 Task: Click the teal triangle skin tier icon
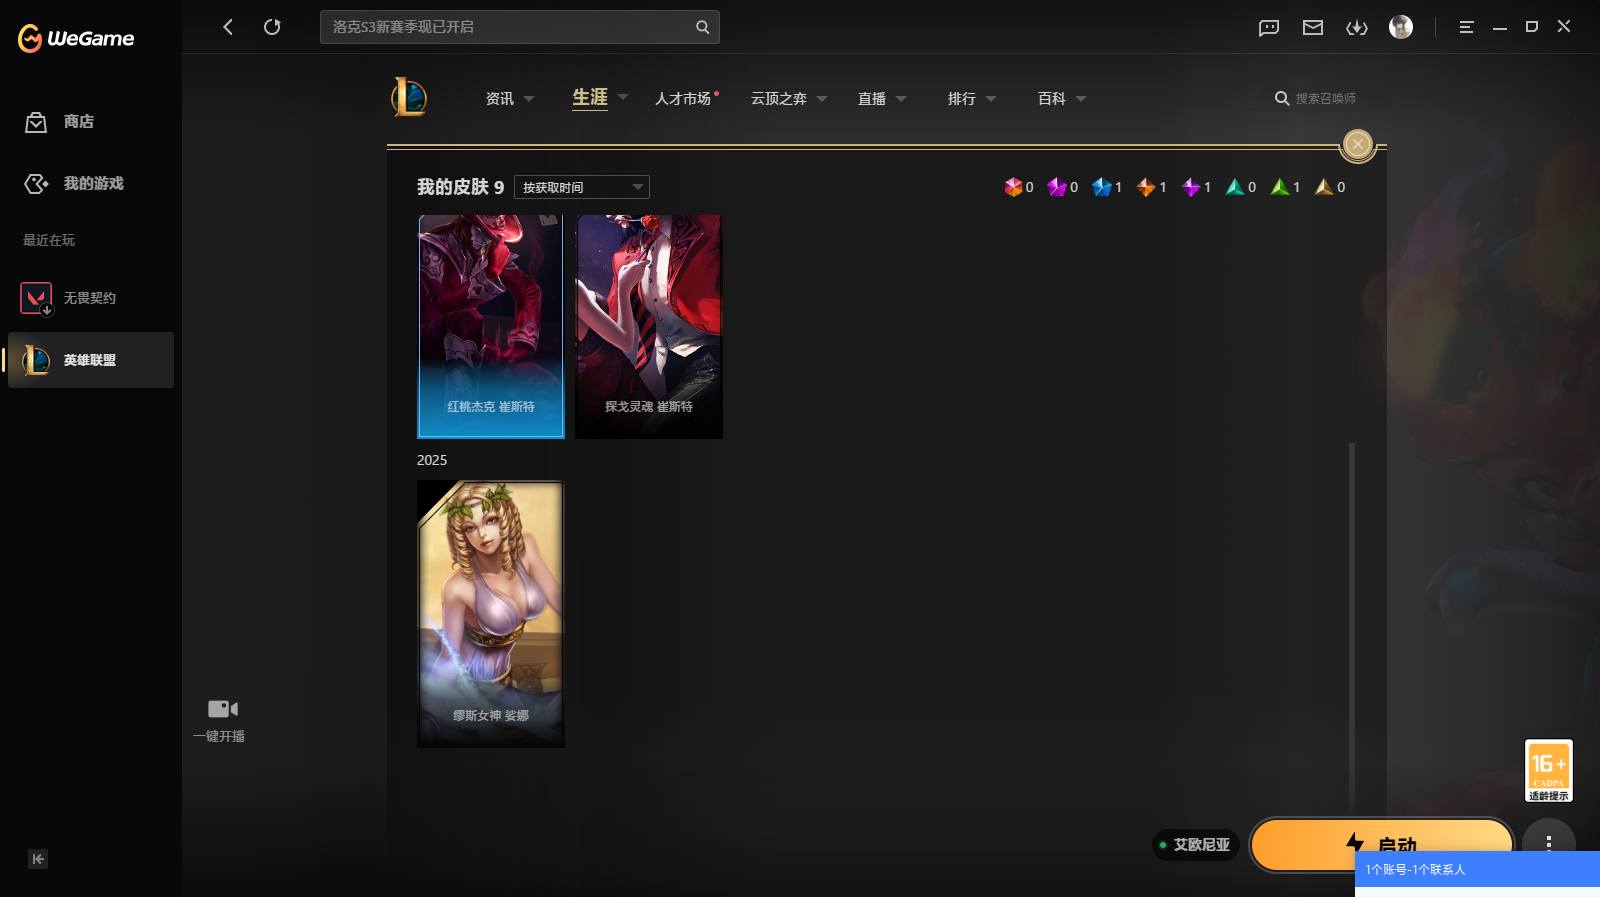1235,187
